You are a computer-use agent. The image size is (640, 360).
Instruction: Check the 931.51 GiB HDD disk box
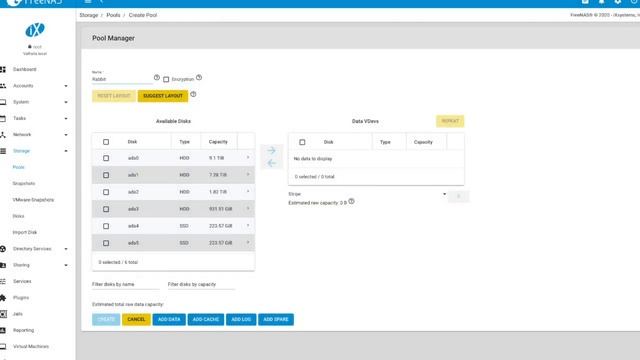[106, 209]
